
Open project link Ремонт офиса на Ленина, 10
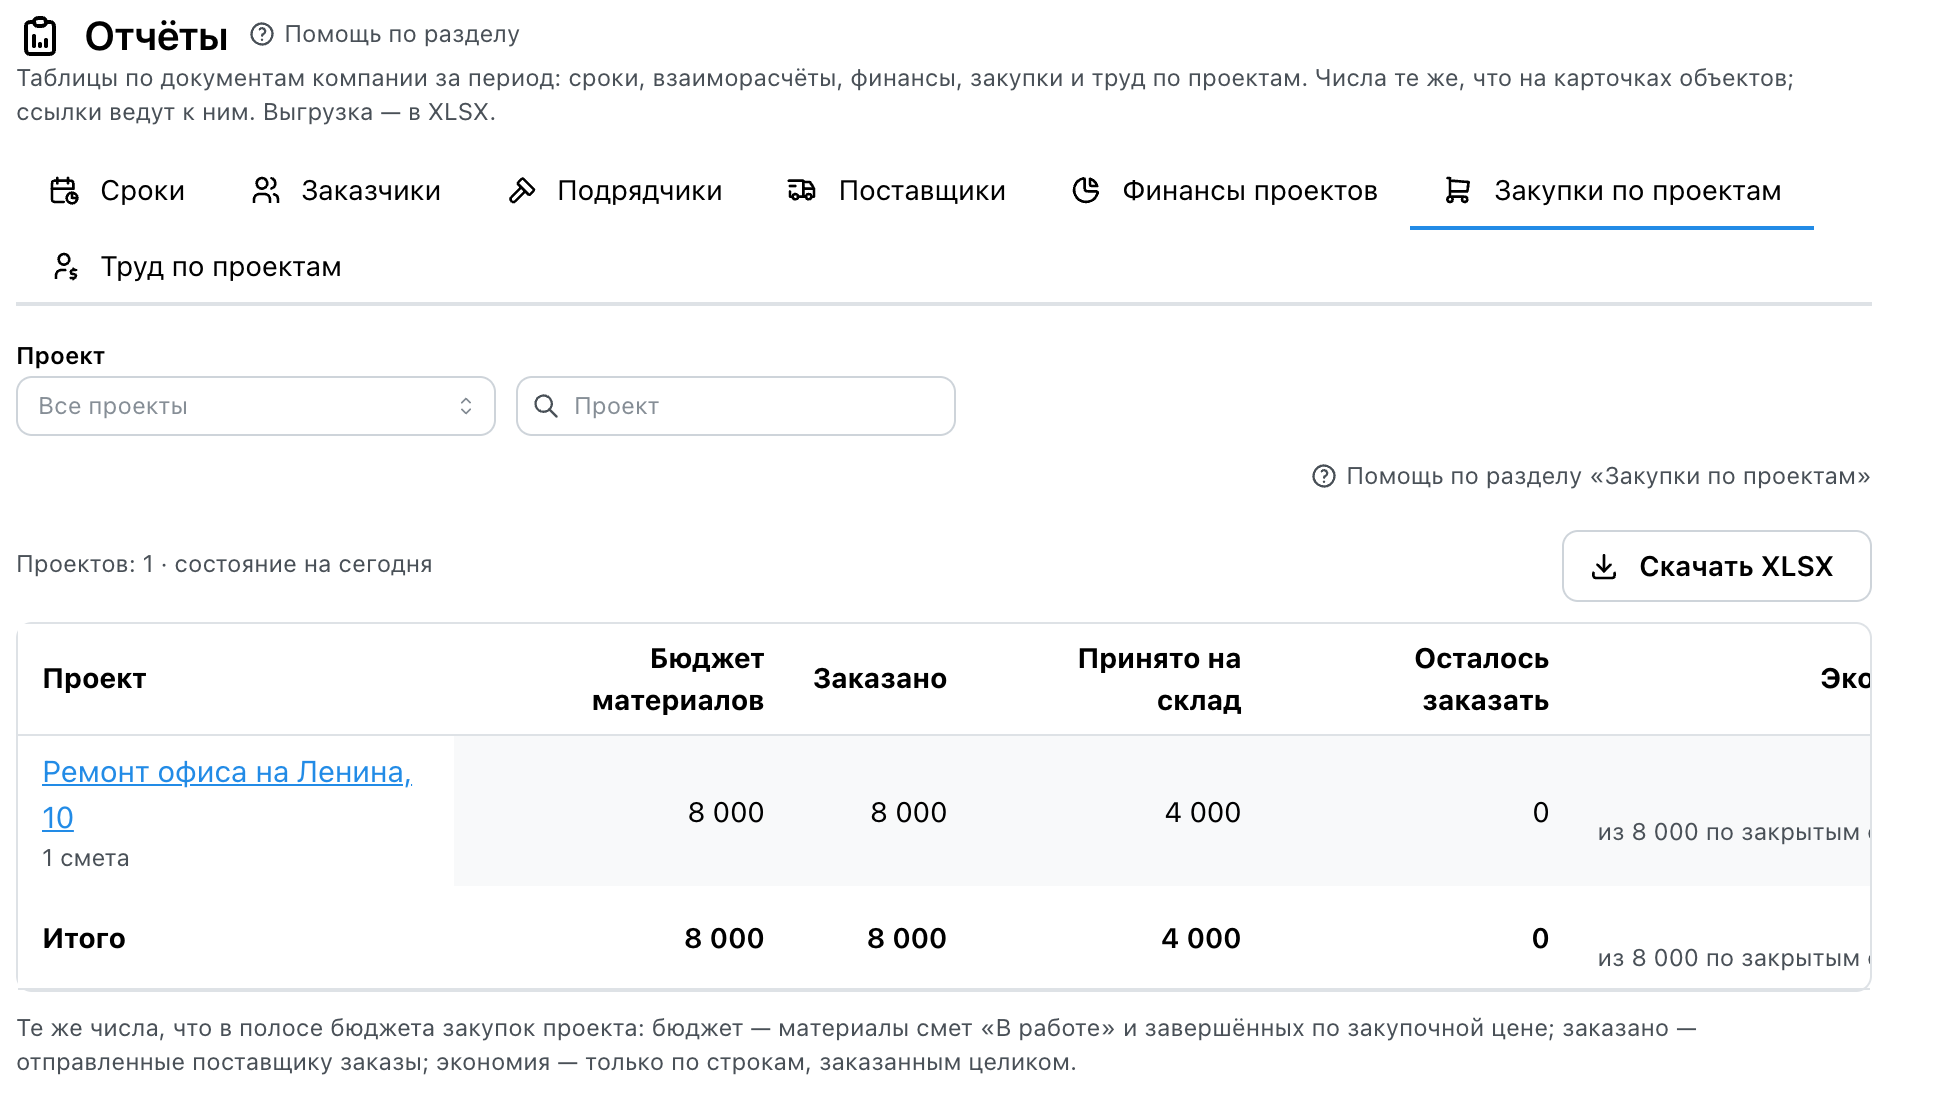pyautogui.click(x=227, y=794)
